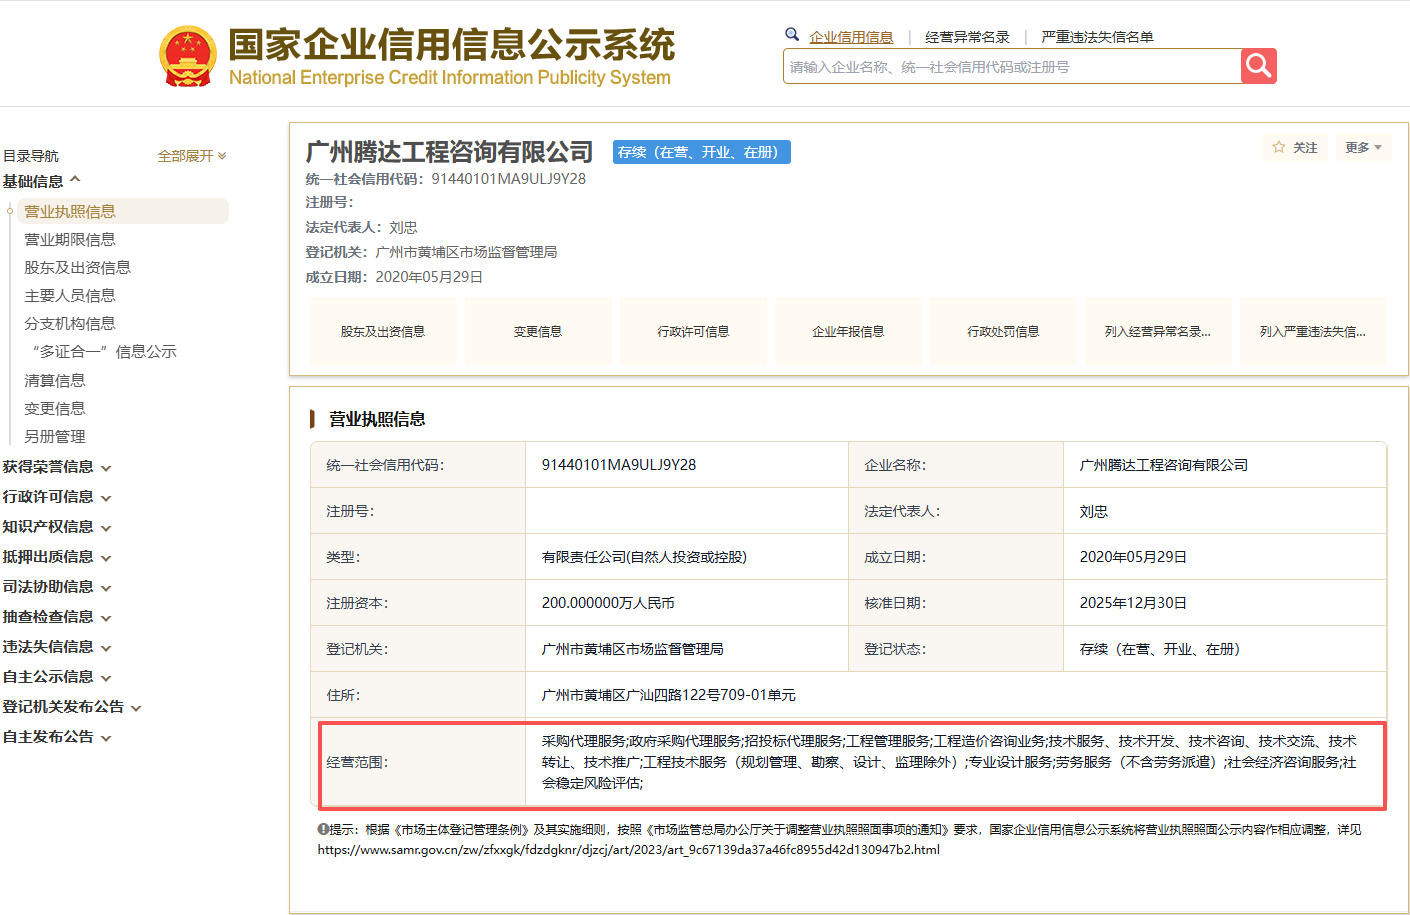Click the address 广州市黄埔区广汕四路122号709-01单元

point(668,695)
